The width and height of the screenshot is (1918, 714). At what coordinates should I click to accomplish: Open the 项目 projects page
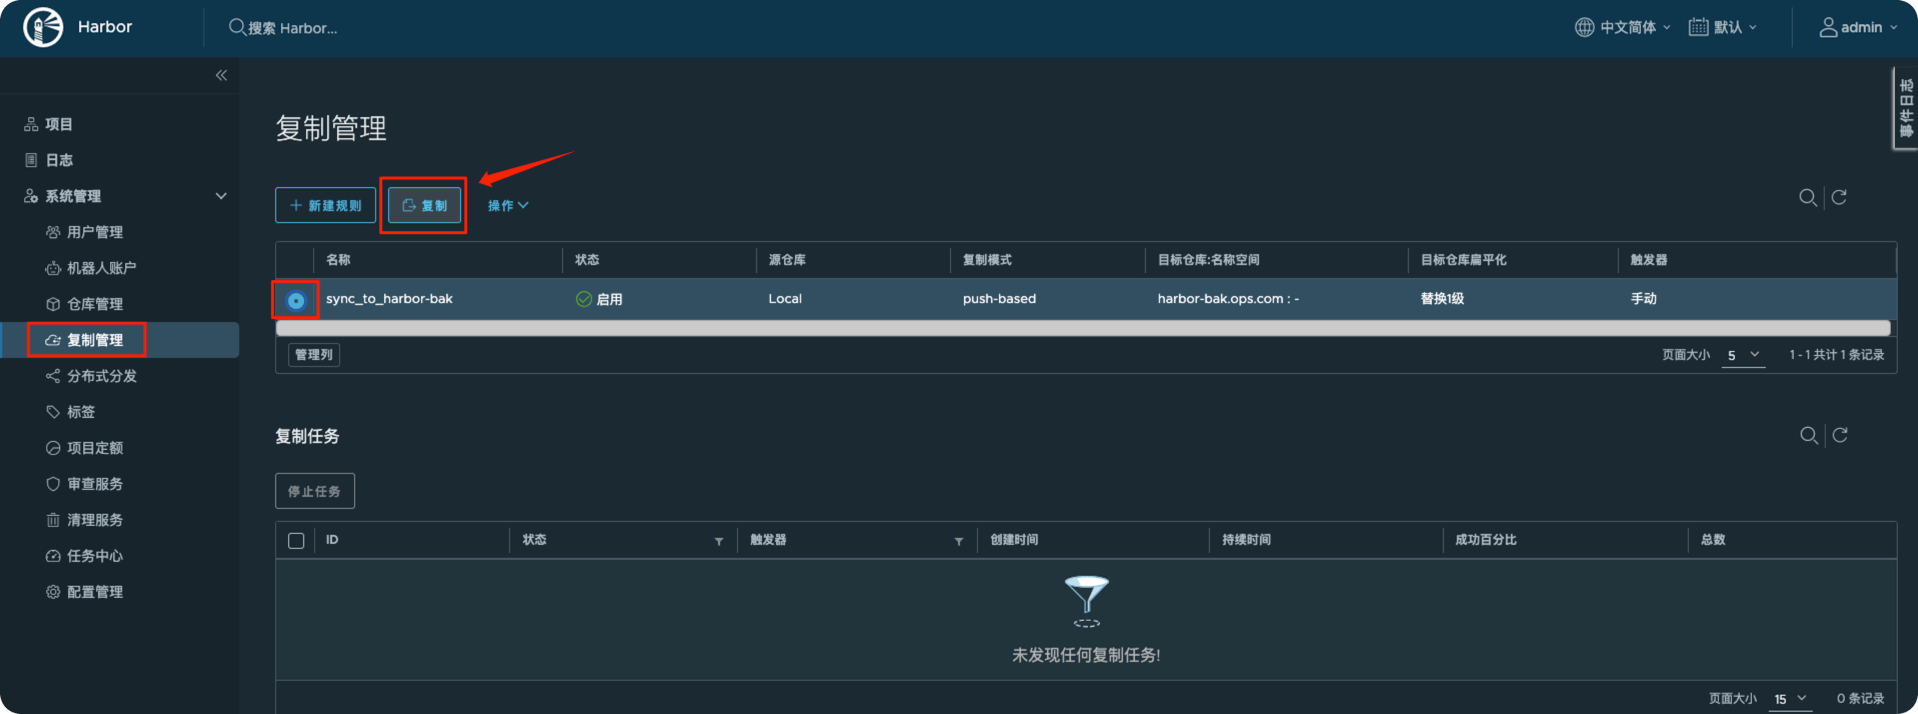59,124
